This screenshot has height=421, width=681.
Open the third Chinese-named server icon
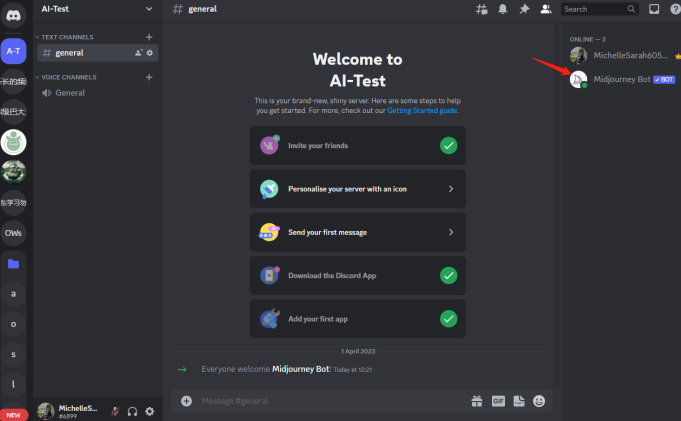tap(13, 202)
